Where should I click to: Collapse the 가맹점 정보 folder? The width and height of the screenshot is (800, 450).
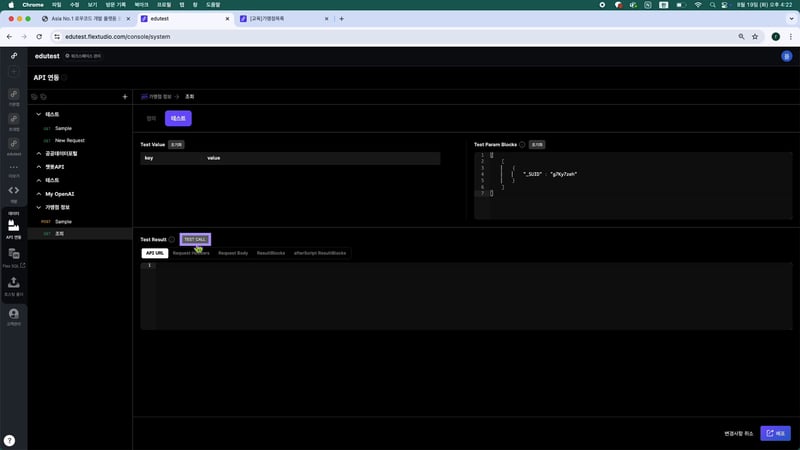point(39,207)
